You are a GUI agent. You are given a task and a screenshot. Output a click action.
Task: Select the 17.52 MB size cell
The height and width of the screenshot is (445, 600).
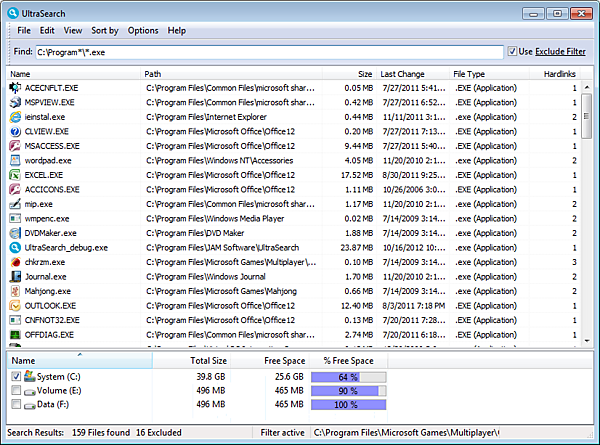357,175
